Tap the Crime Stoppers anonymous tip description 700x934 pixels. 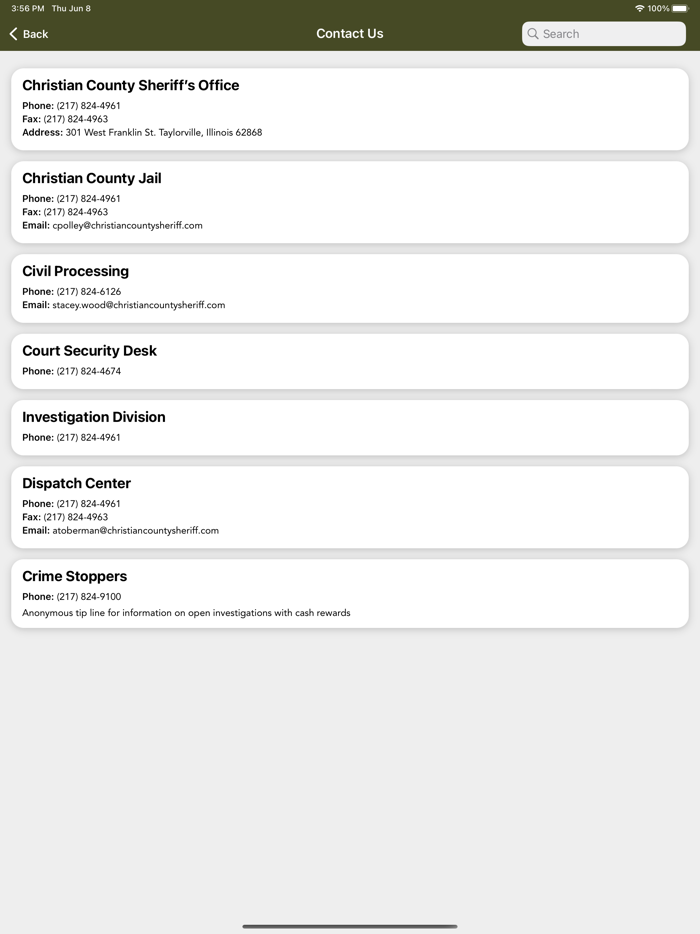click(x=186, y=613)
